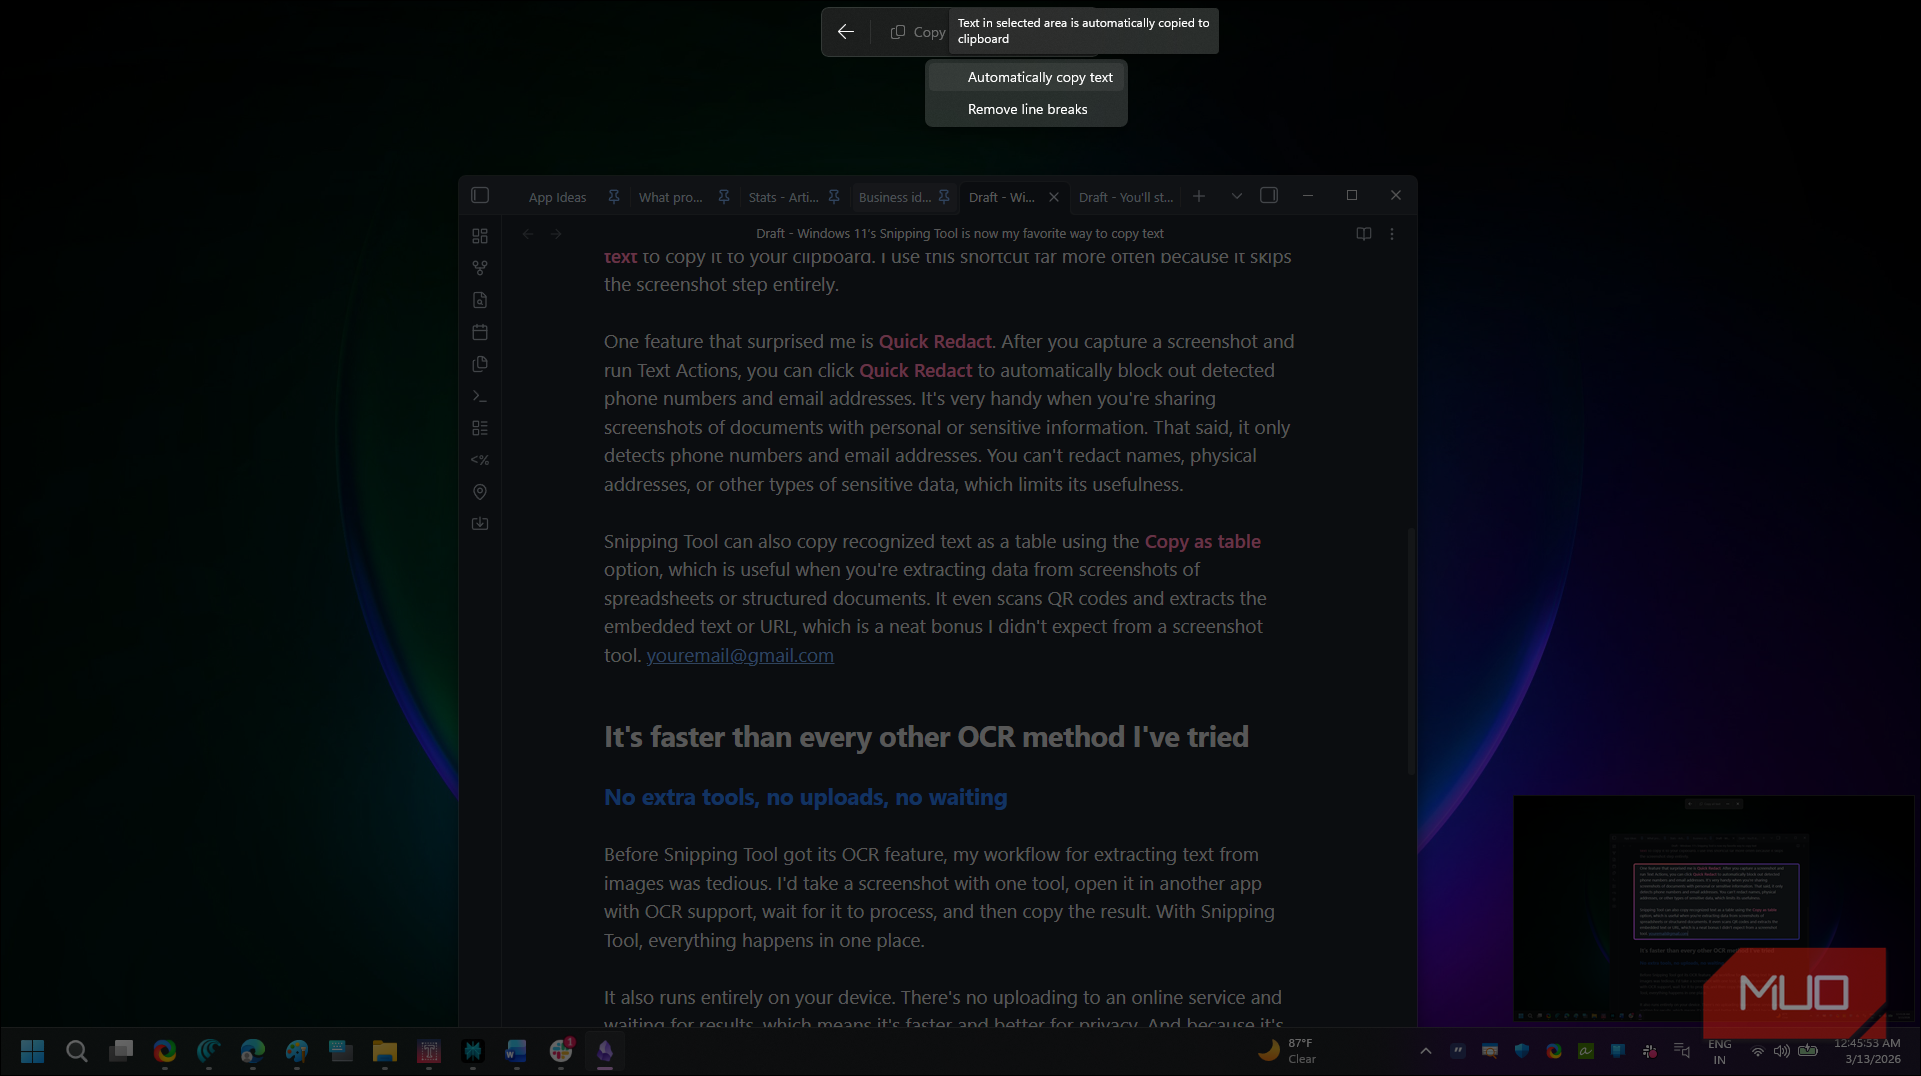Open the canvas grid icon in Obsidian ribbon
The height and width of the screenshot is (1076, 1921).
480,236
